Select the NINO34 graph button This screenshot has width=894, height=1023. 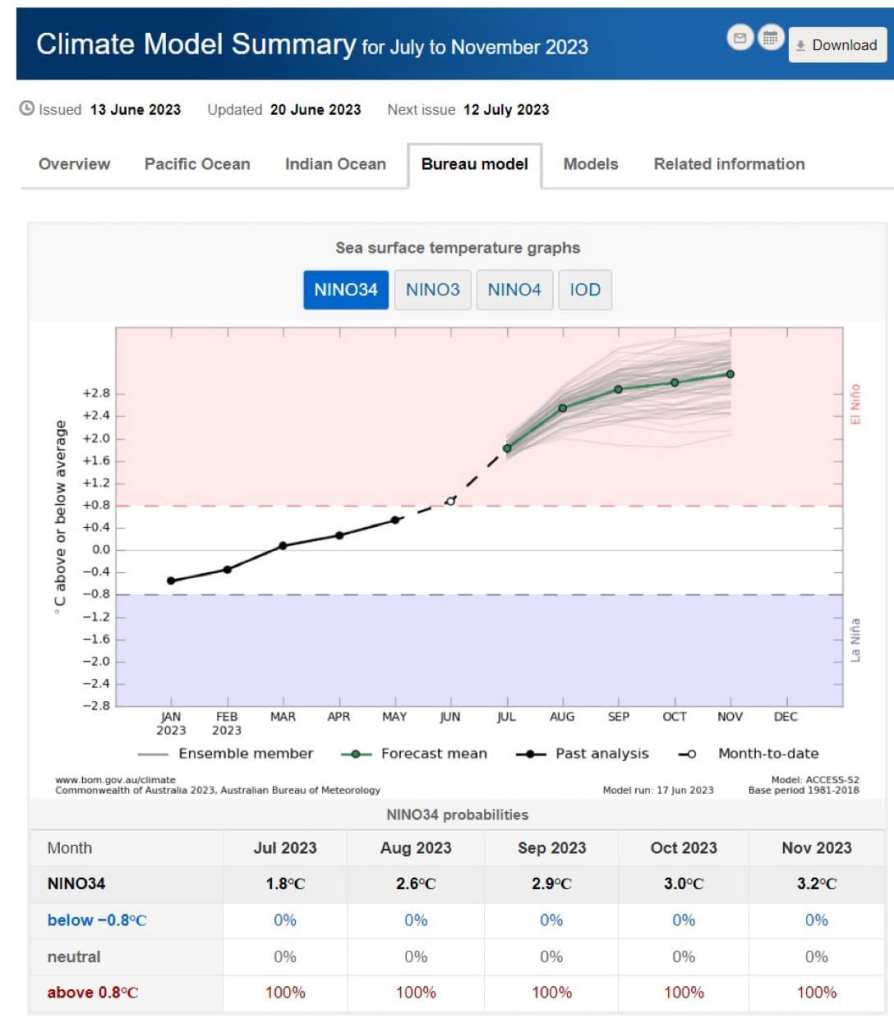[345, 290]
